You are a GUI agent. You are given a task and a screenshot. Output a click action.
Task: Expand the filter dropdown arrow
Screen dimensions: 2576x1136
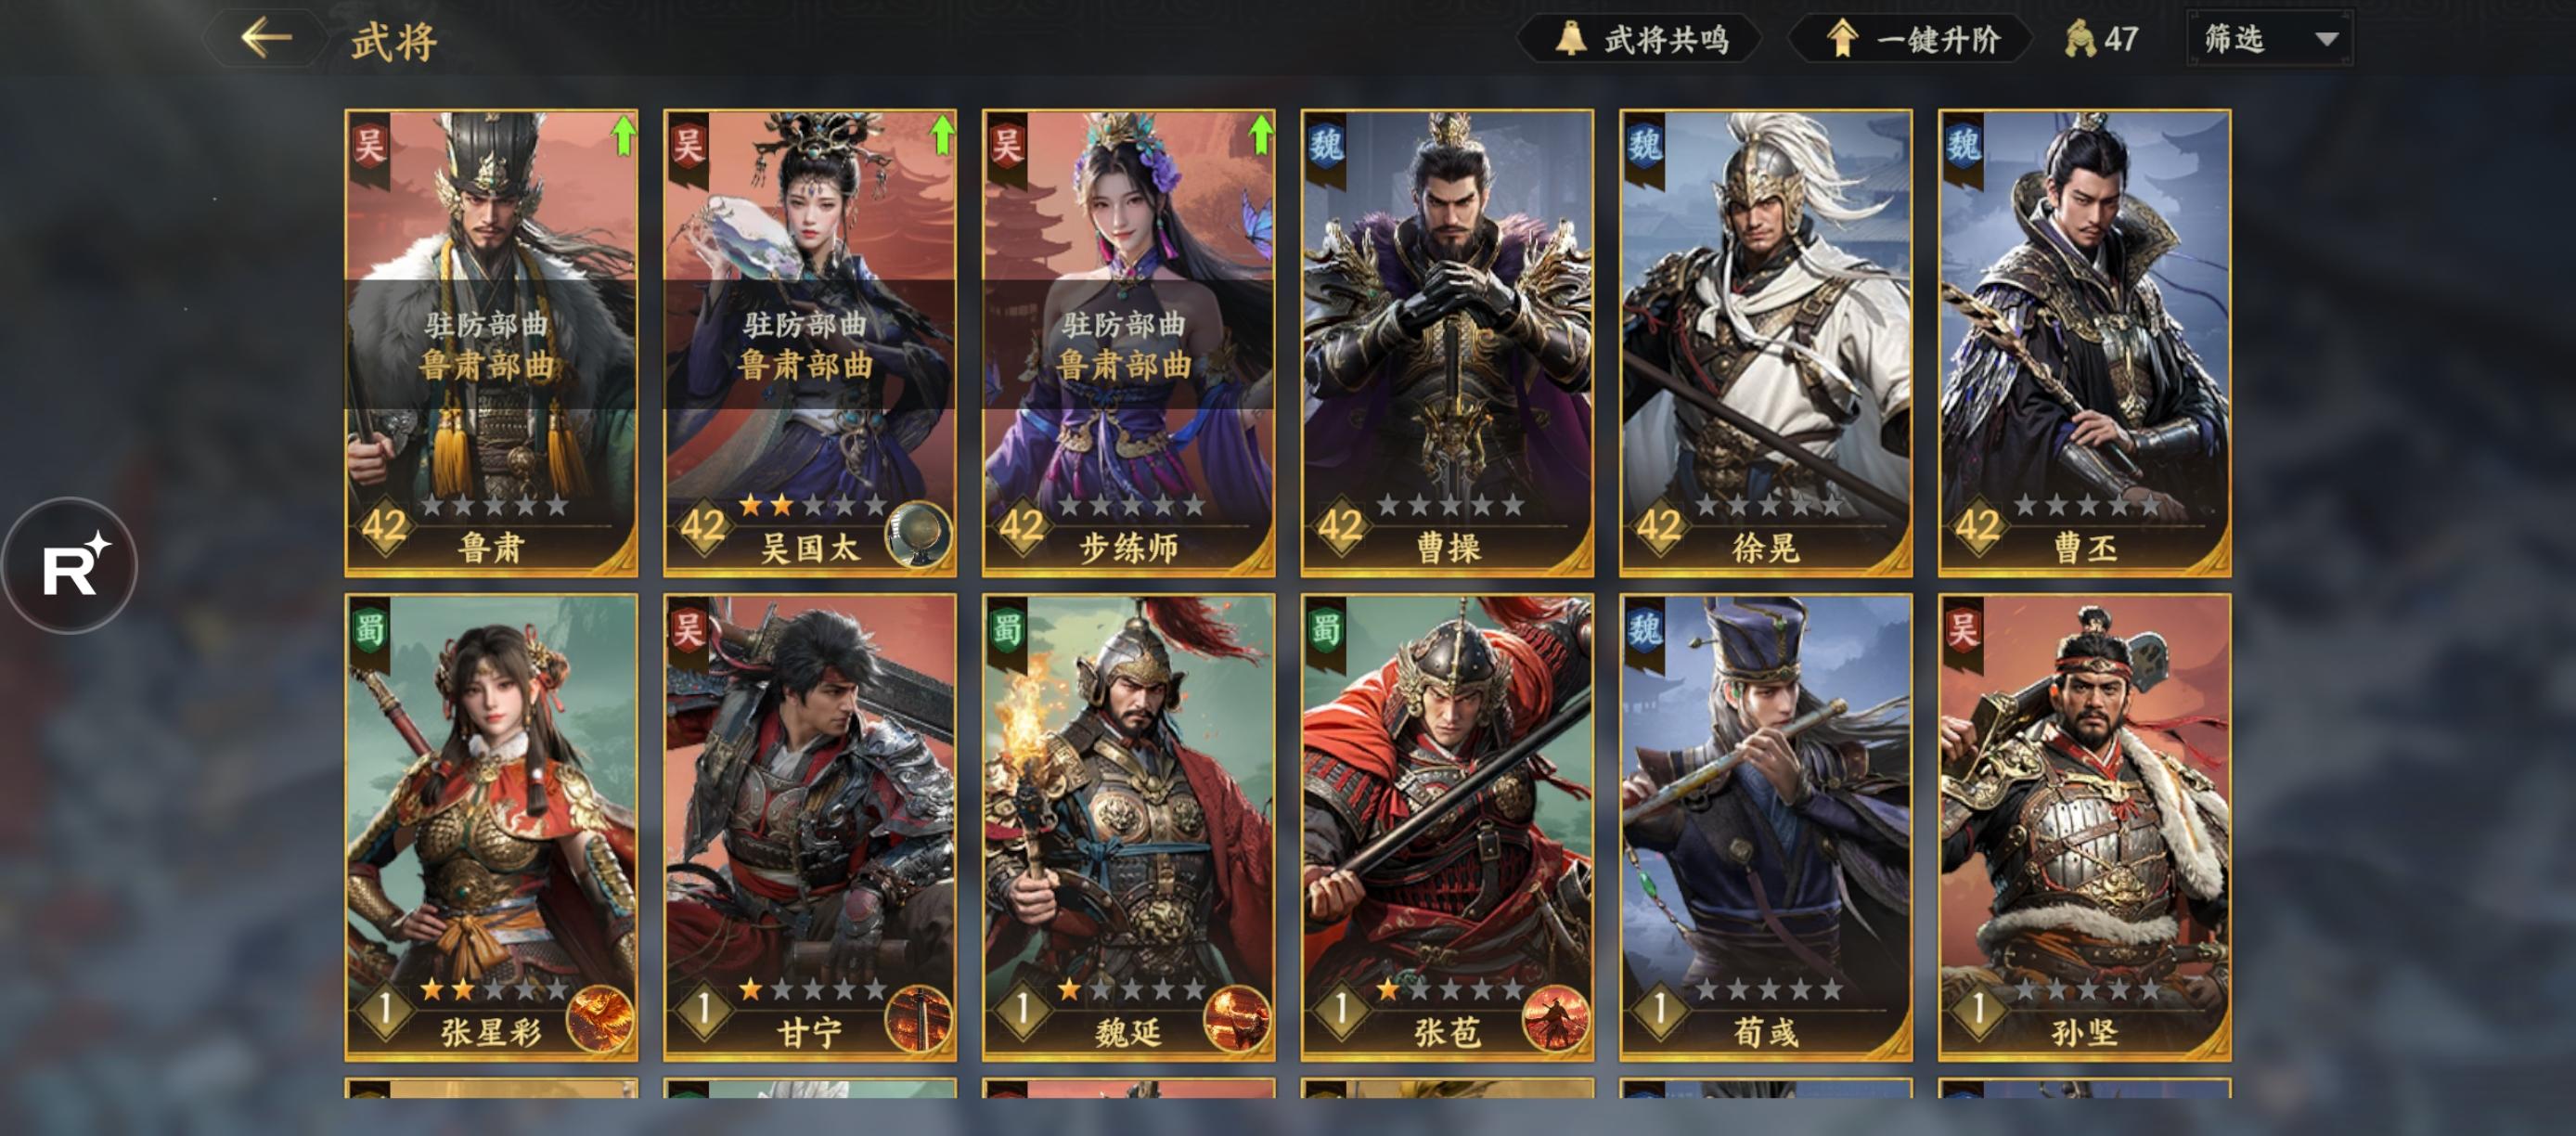[2326, 40]
